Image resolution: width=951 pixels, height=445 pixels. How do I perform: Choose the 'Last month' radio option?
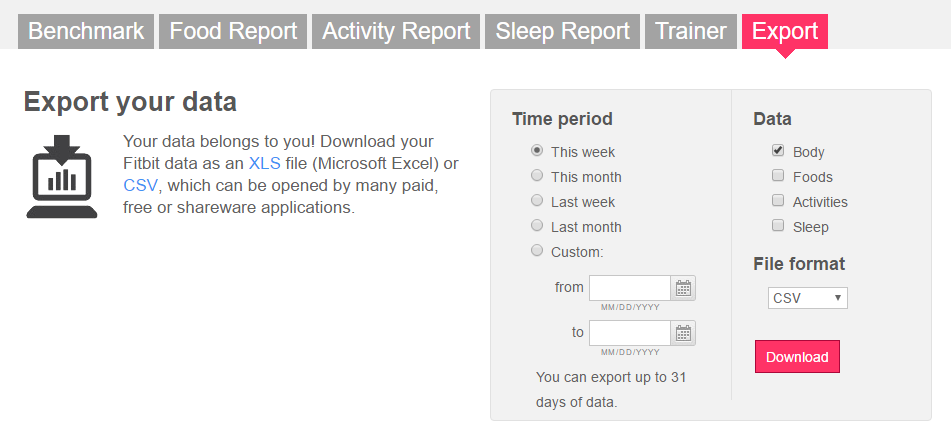click(537, 226)
